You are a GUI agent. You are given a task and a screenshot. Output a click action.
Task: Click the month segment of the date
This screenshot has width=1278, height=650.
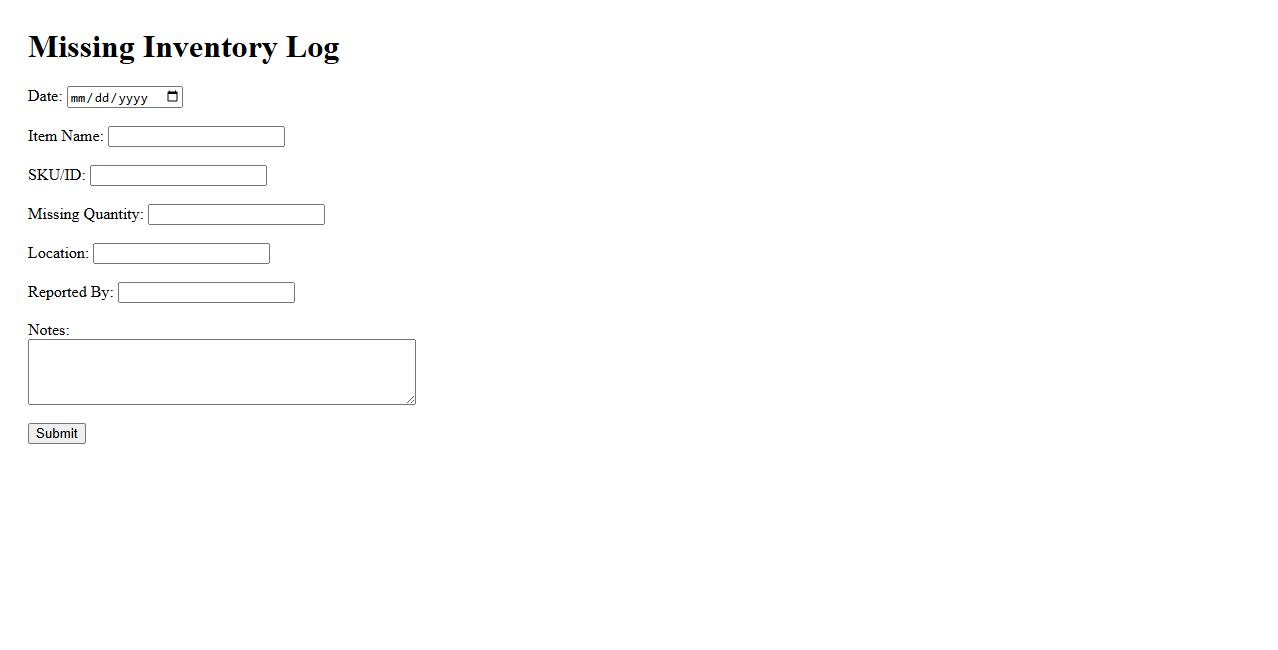point(80,98)
